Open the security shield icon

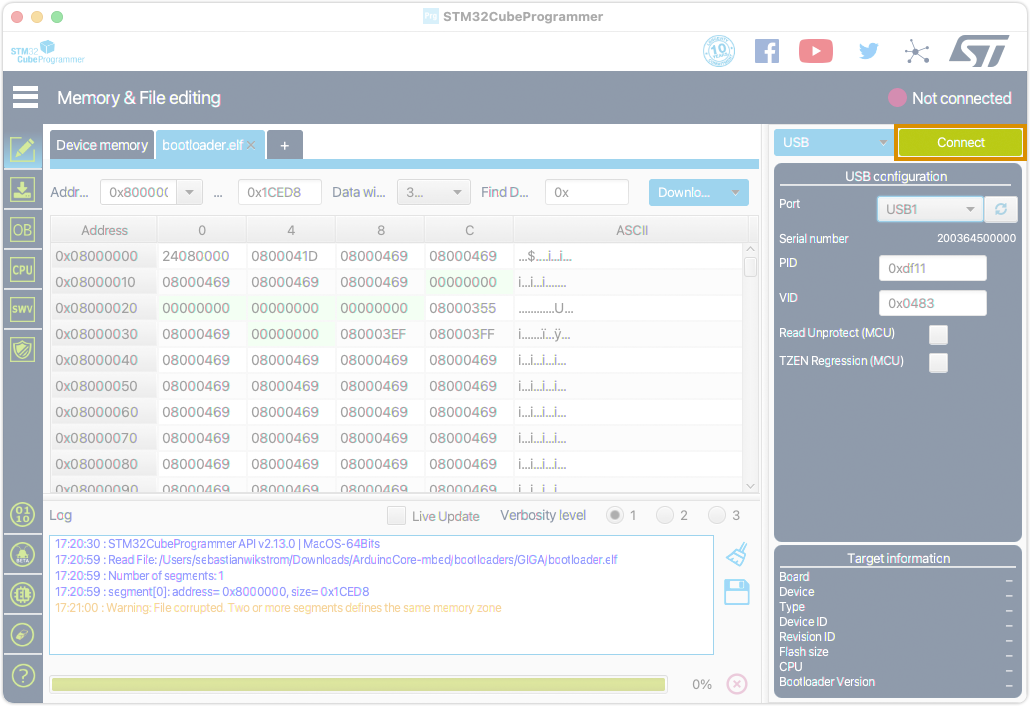pos(22,349)
